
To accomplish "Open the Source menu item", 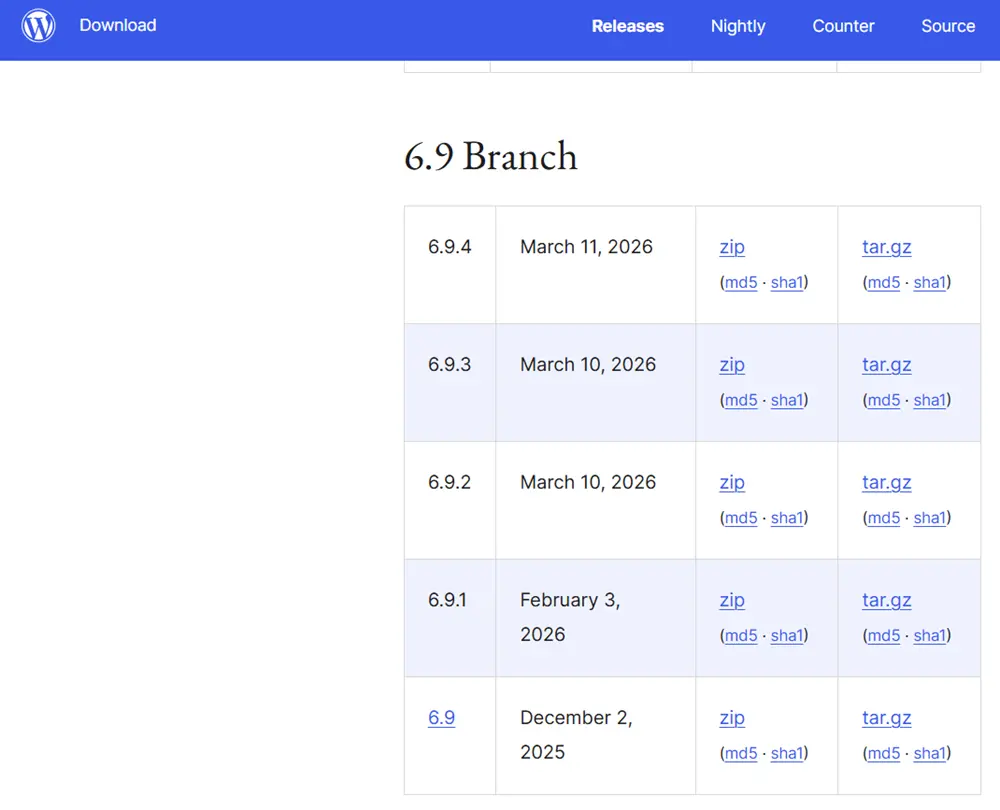I will (948, 26).
